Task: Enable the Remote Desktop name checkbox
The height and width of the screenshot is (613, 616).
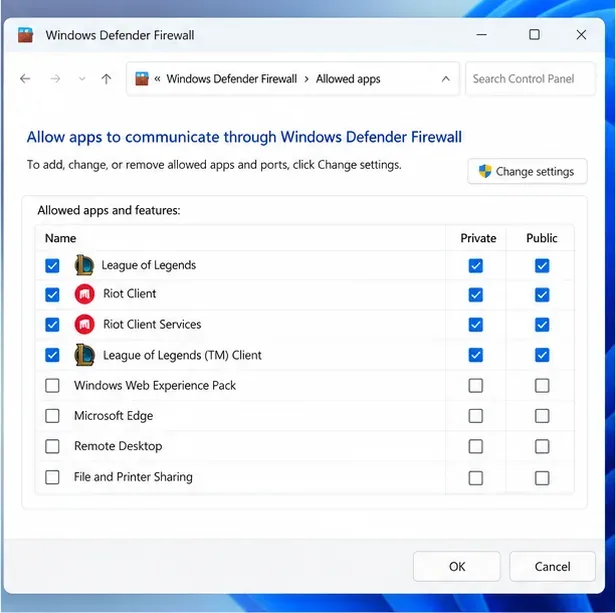Action: click(52, 446)
